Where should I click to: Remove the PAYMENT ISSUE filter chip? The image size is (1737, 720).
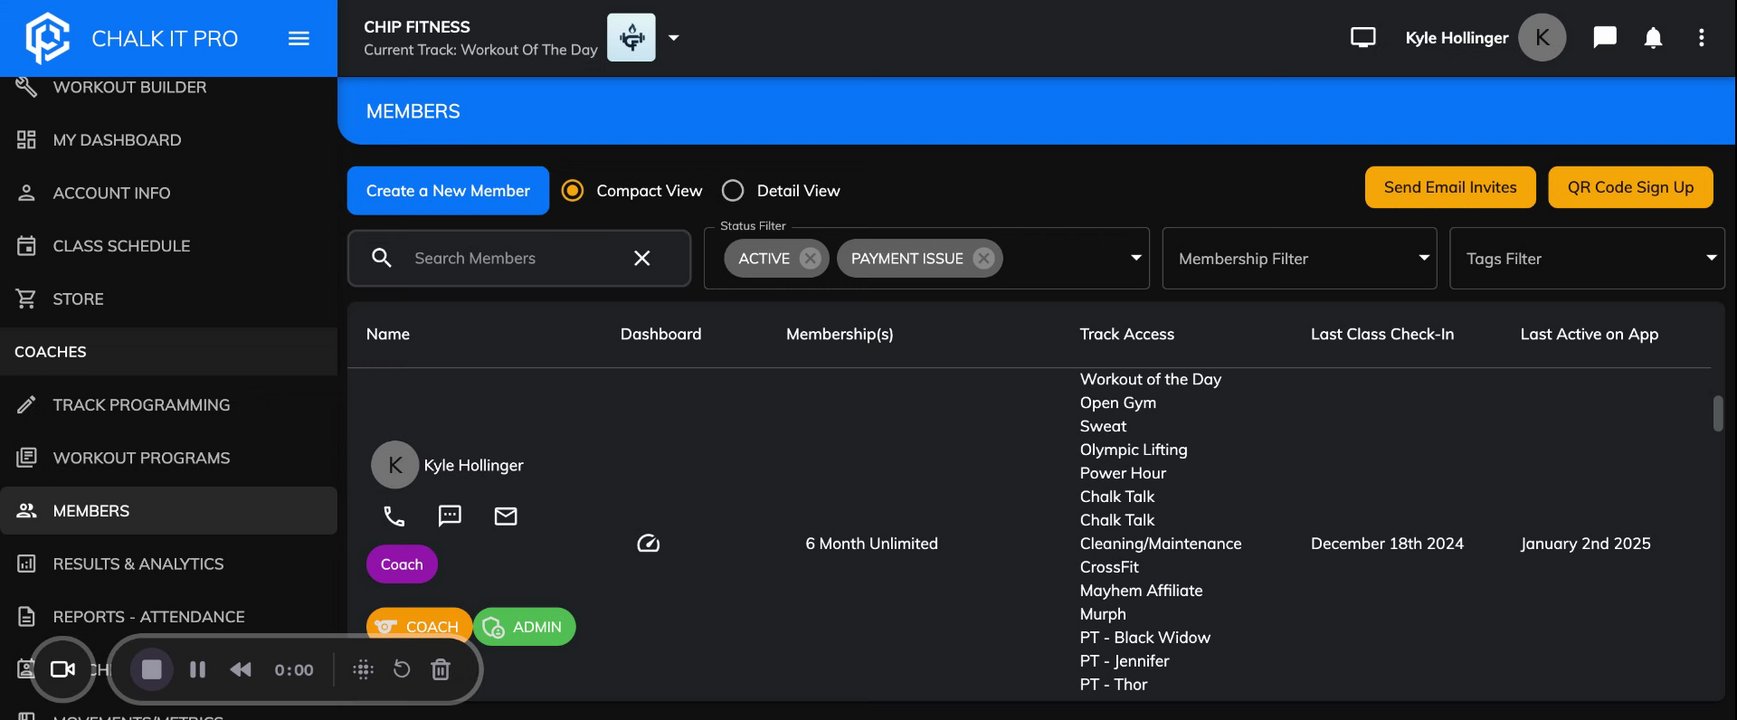984,258
